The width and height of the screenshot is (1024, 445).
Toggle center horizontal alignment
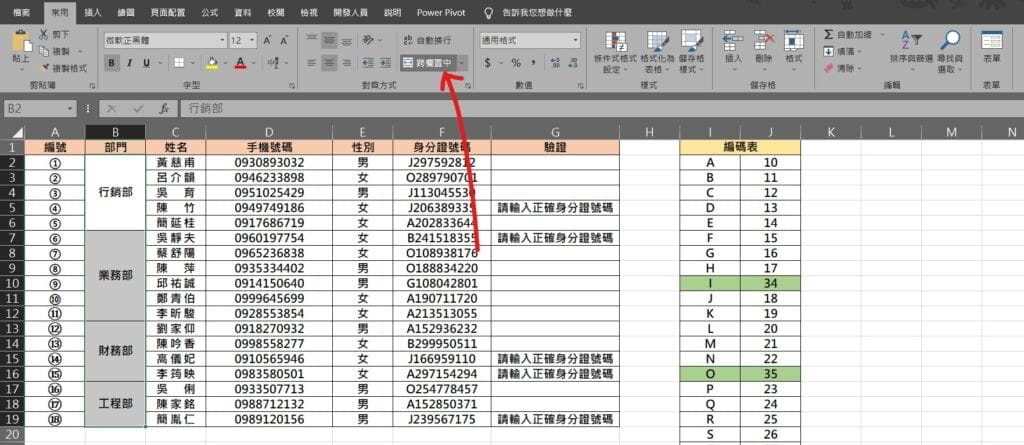pyautogui.click(x=330, y=63)
